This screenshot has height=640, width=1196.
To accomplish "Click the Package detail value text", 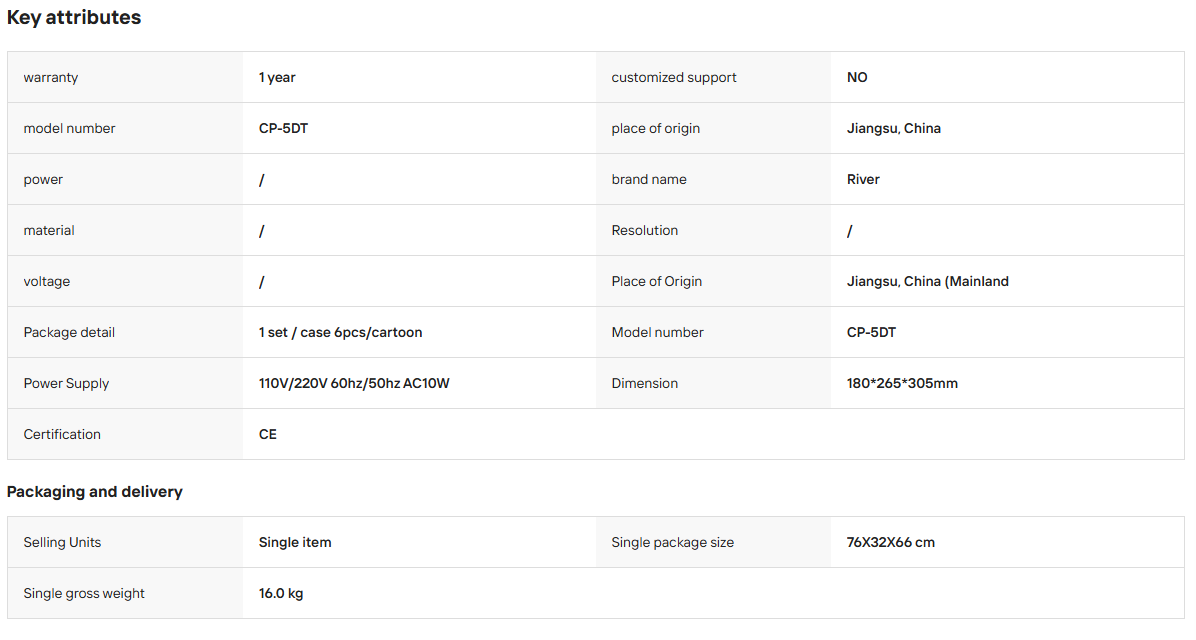I will [x=340, y=333].
